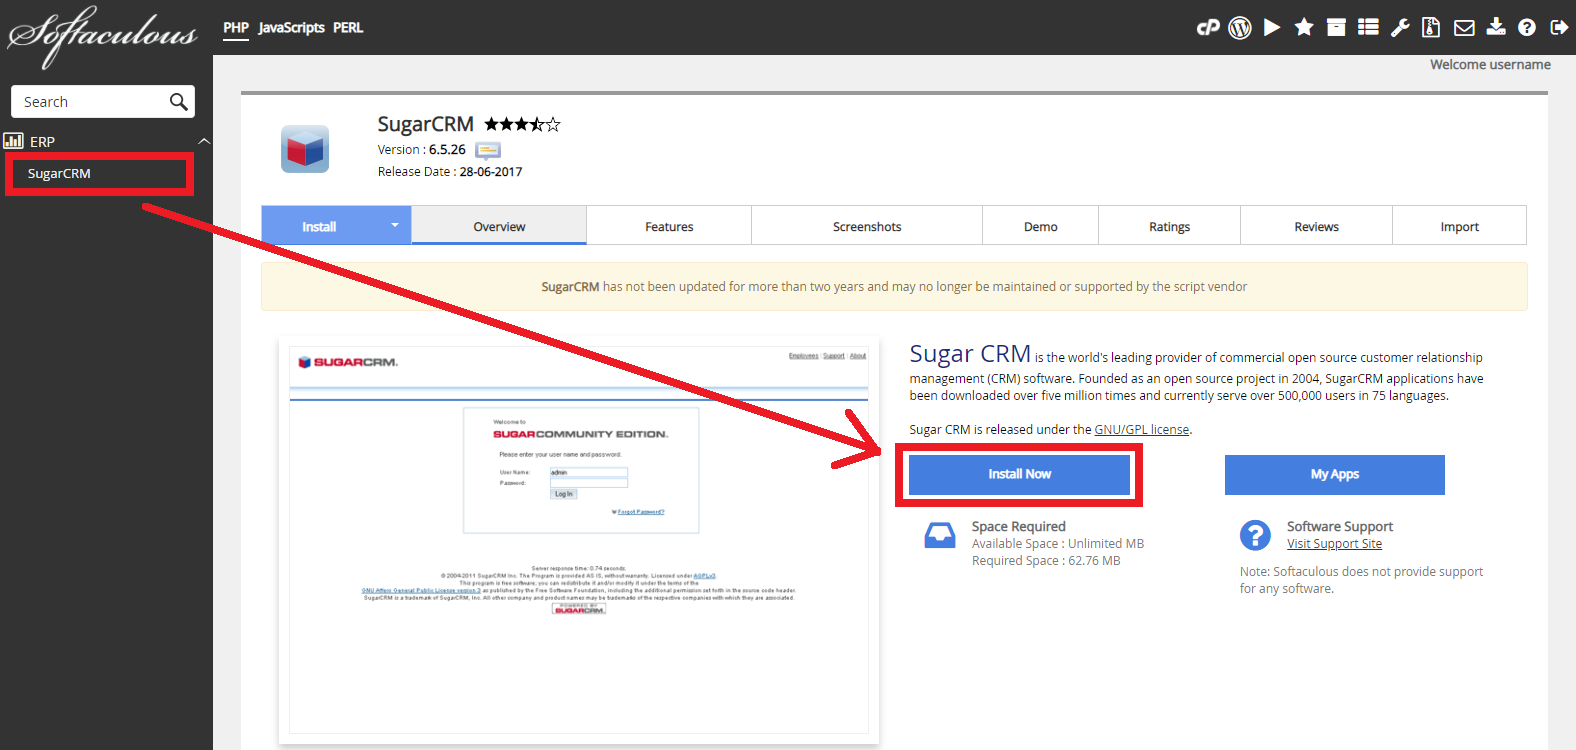1576x750 pixels.
Task: Switch to the Reviews tab
Action: 1316,226
